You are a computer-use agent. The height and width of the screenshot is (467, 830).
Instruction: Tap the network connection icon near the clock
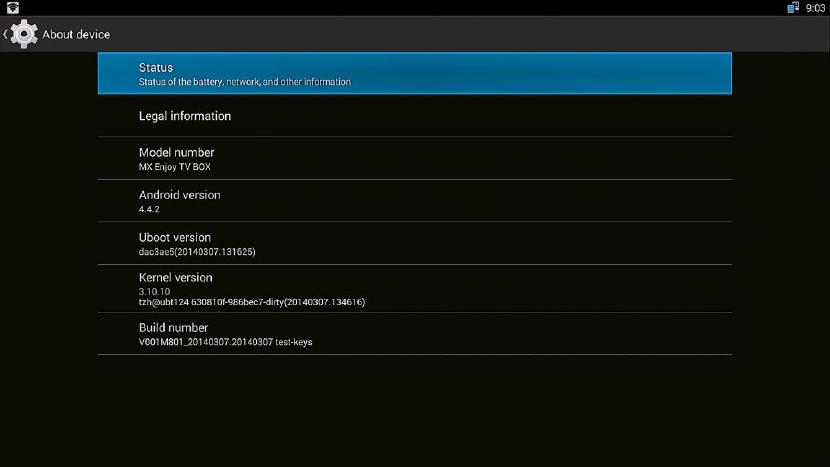tap(792, 7)
